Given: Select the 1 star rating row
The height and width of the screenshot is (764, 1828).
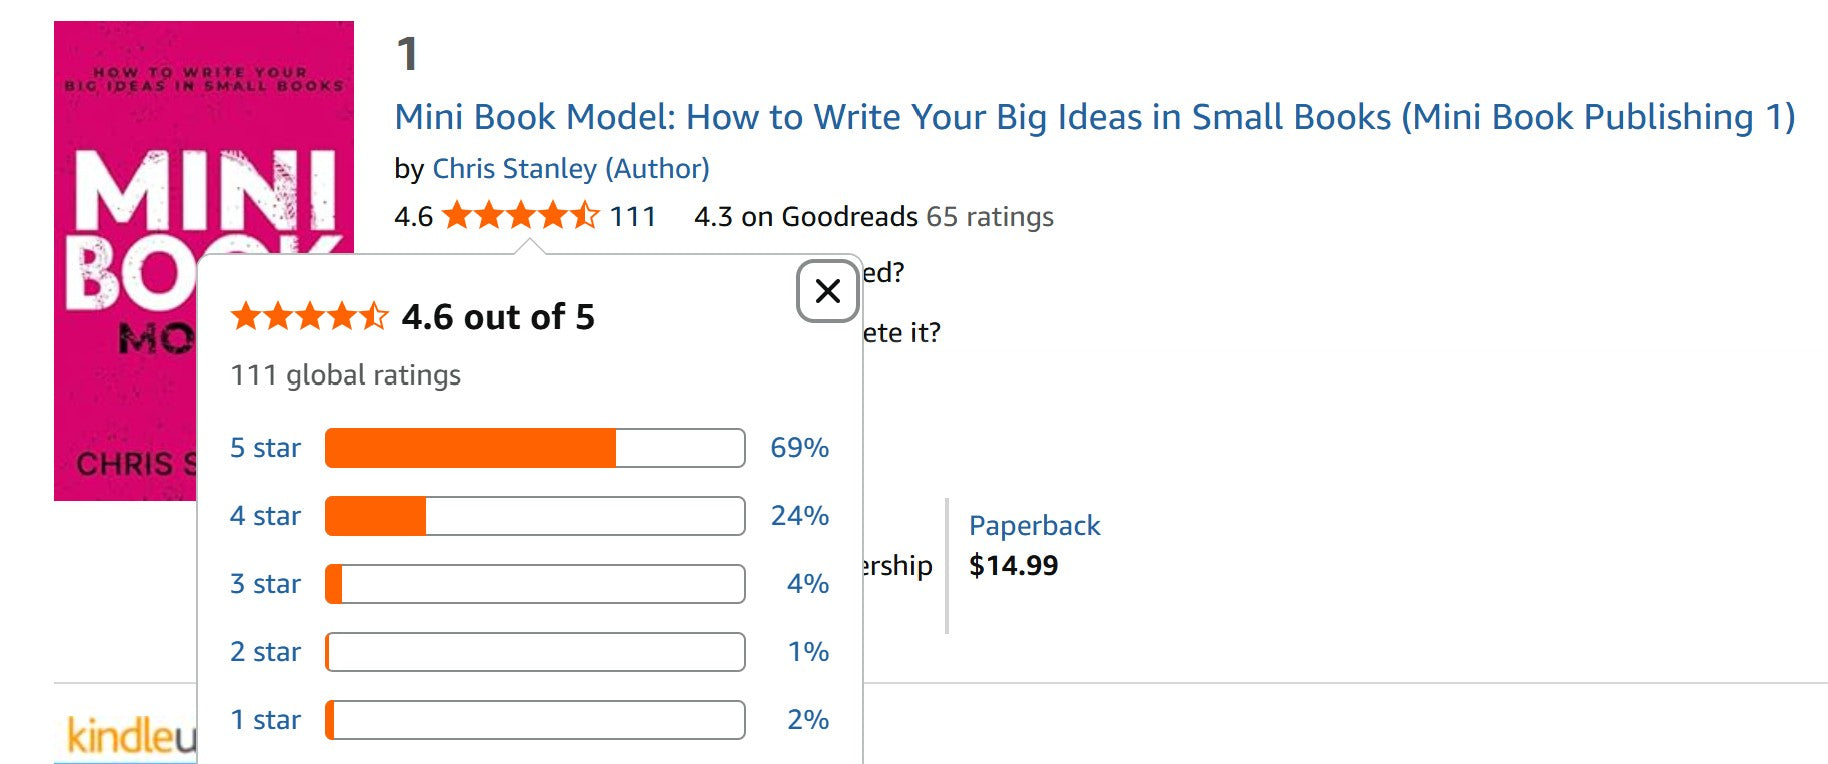Looking at the screenshot, I should click(265, 719).
